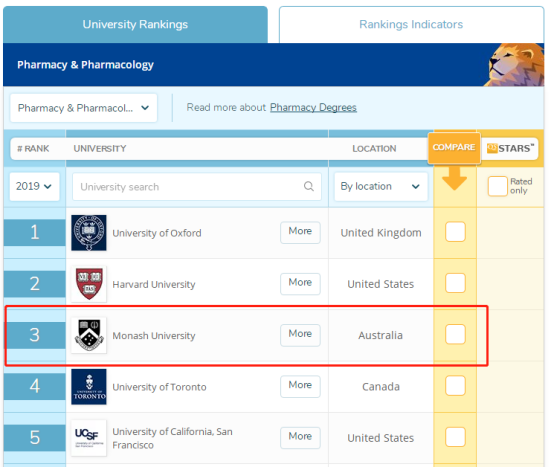The width and height of the screenshot is (554, 467).
Task: Enable the Rated only checkbox
Action: [497, 186]
